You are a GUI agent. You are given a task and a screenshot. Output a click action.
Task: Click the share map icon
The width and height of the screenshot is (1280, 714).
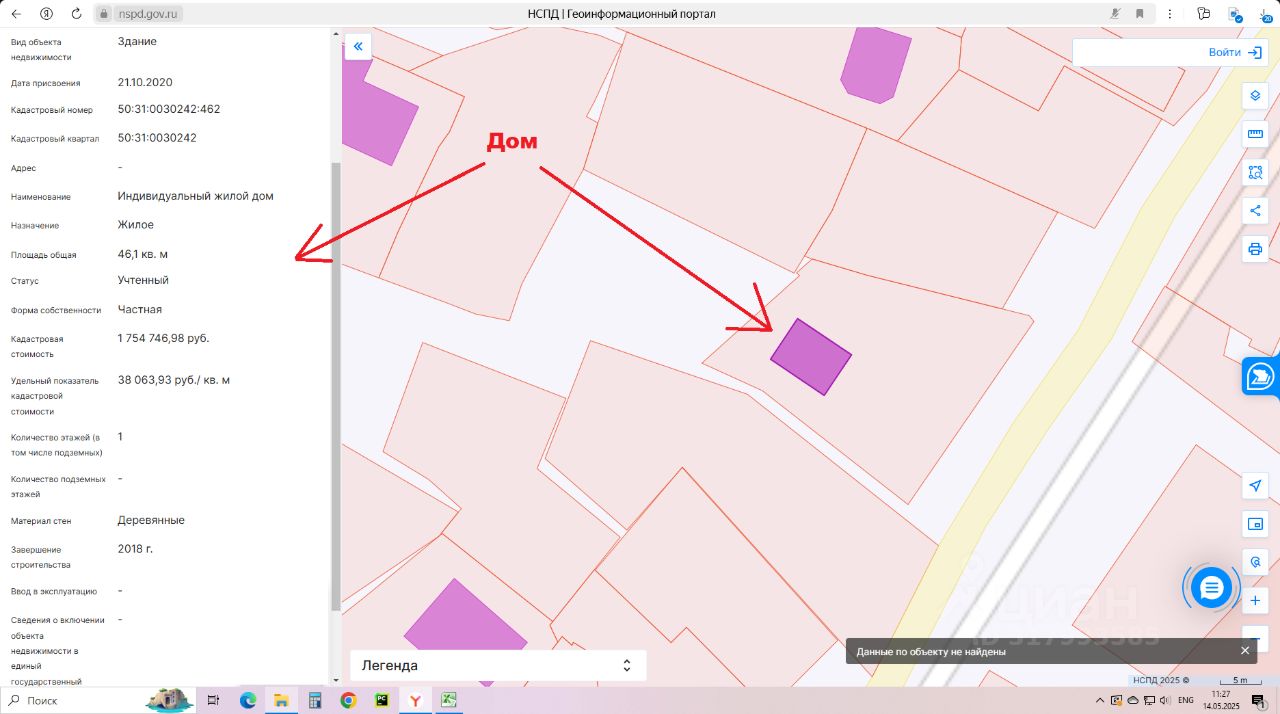point(1255,210)
